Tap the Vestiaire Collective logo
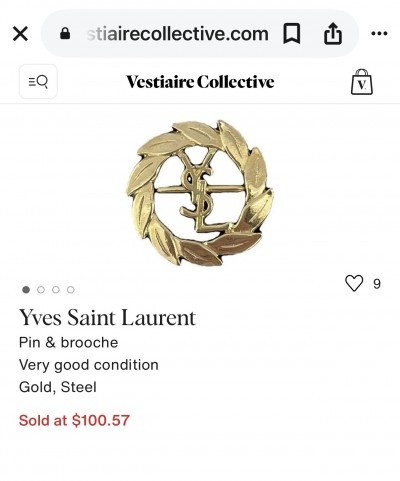Screen dimensions: 400x481 (200, 82)
